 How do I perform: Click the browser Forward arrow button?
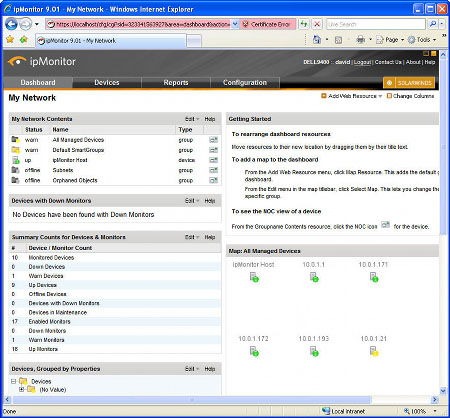point(26,24)
